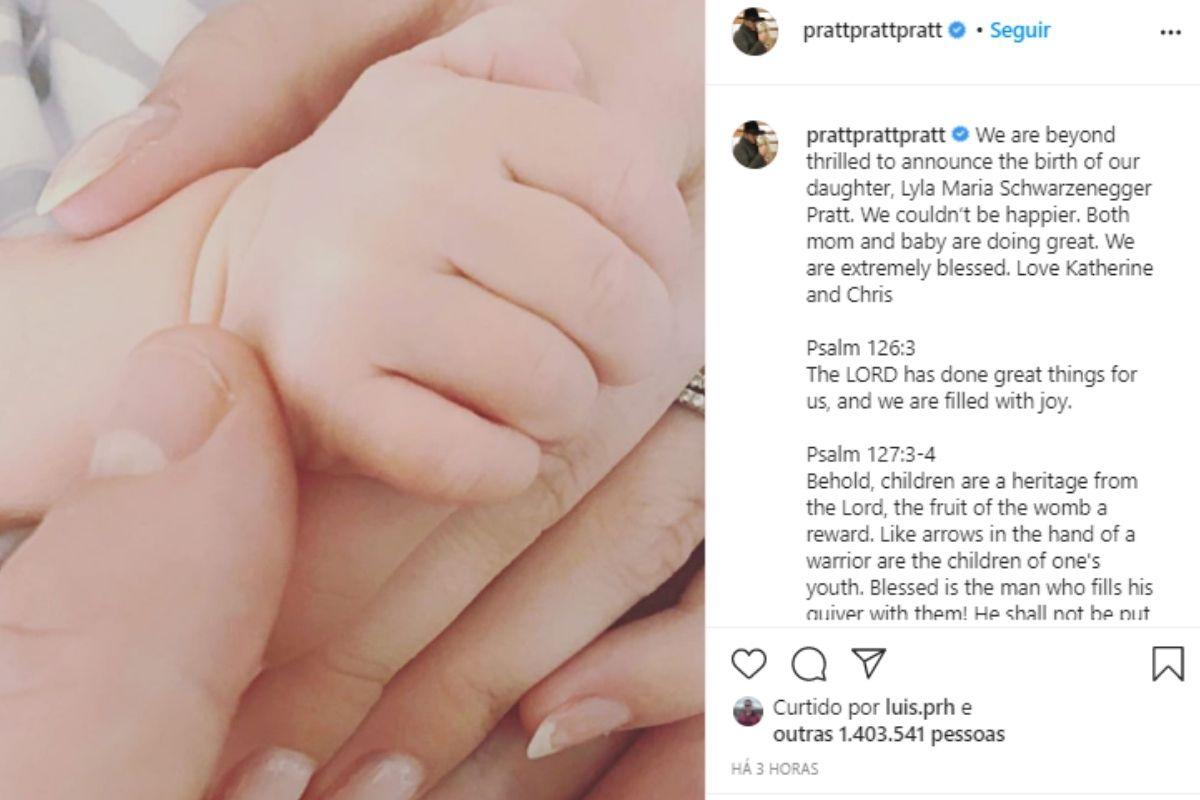The width and height of the screenshot is (1200, 800).
Task: Click ring visible in the photo
Action: [692, 392]
